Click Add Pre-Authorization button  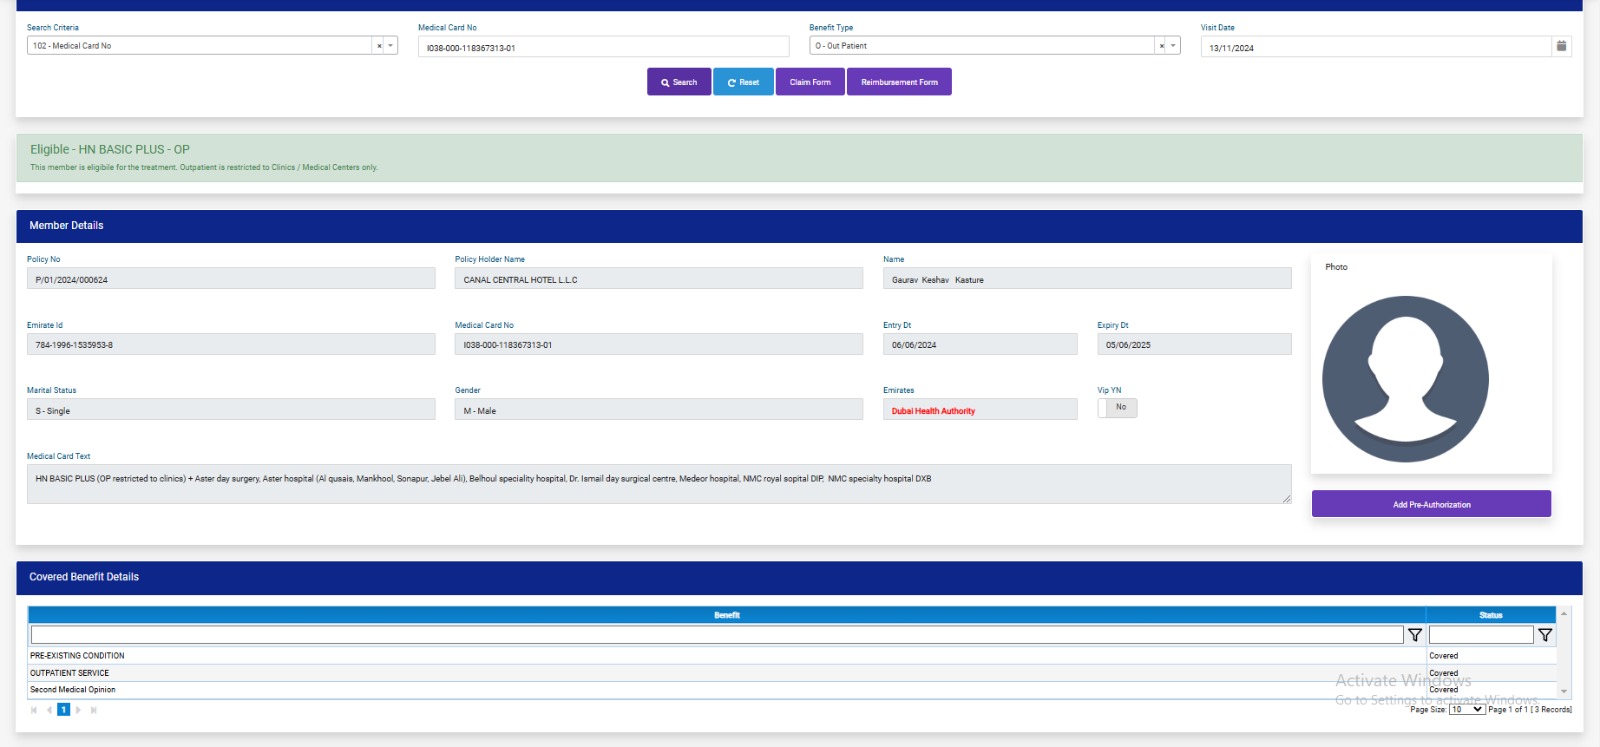click(x=1431, y=504)
